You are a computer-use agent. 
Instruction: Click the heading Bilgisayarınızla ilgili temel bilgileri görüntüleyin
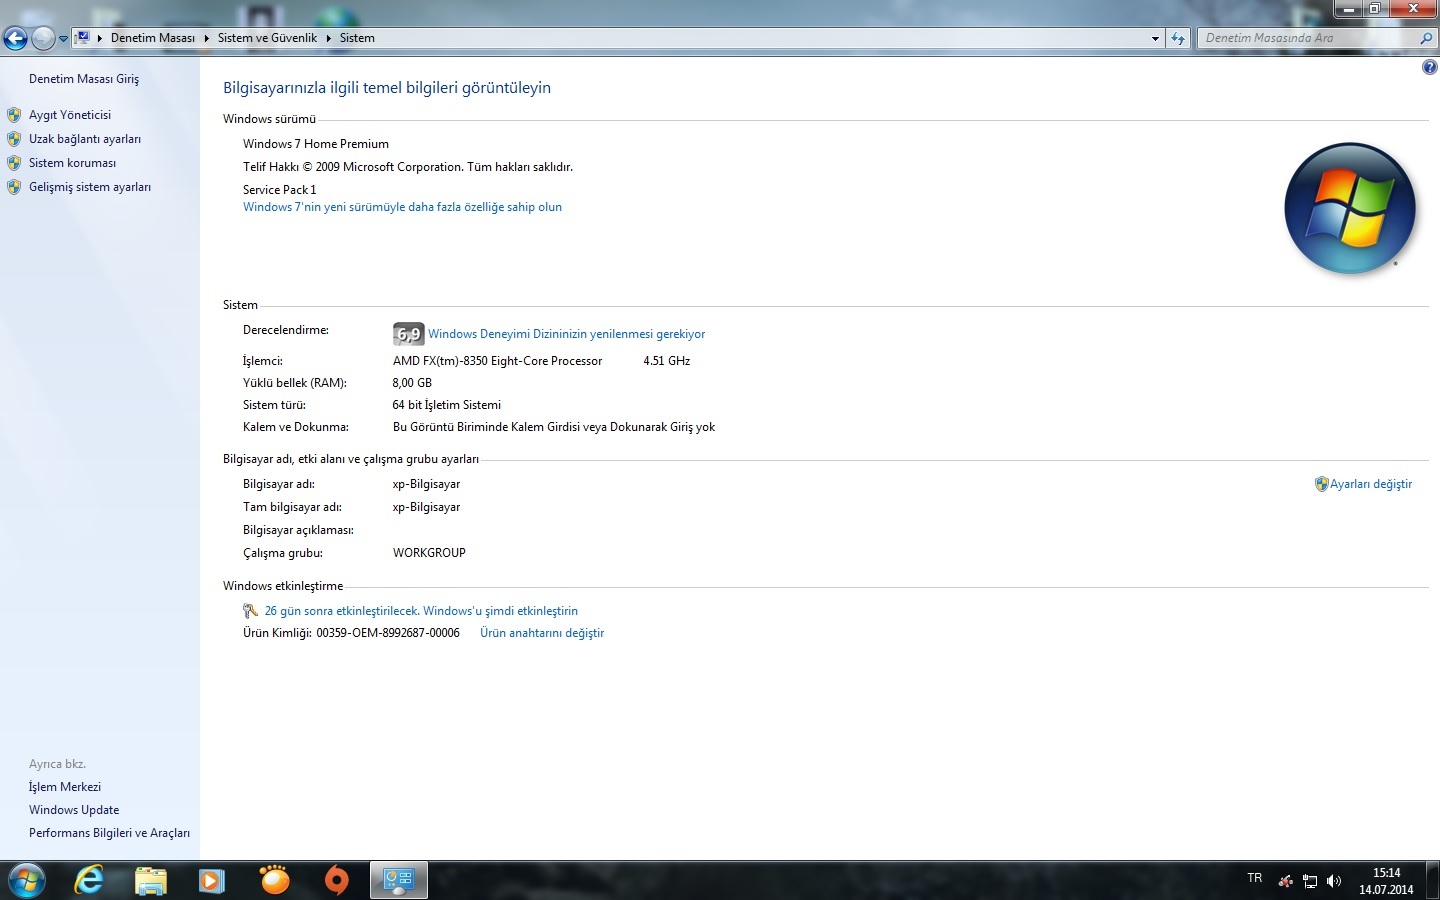[387, 88]
